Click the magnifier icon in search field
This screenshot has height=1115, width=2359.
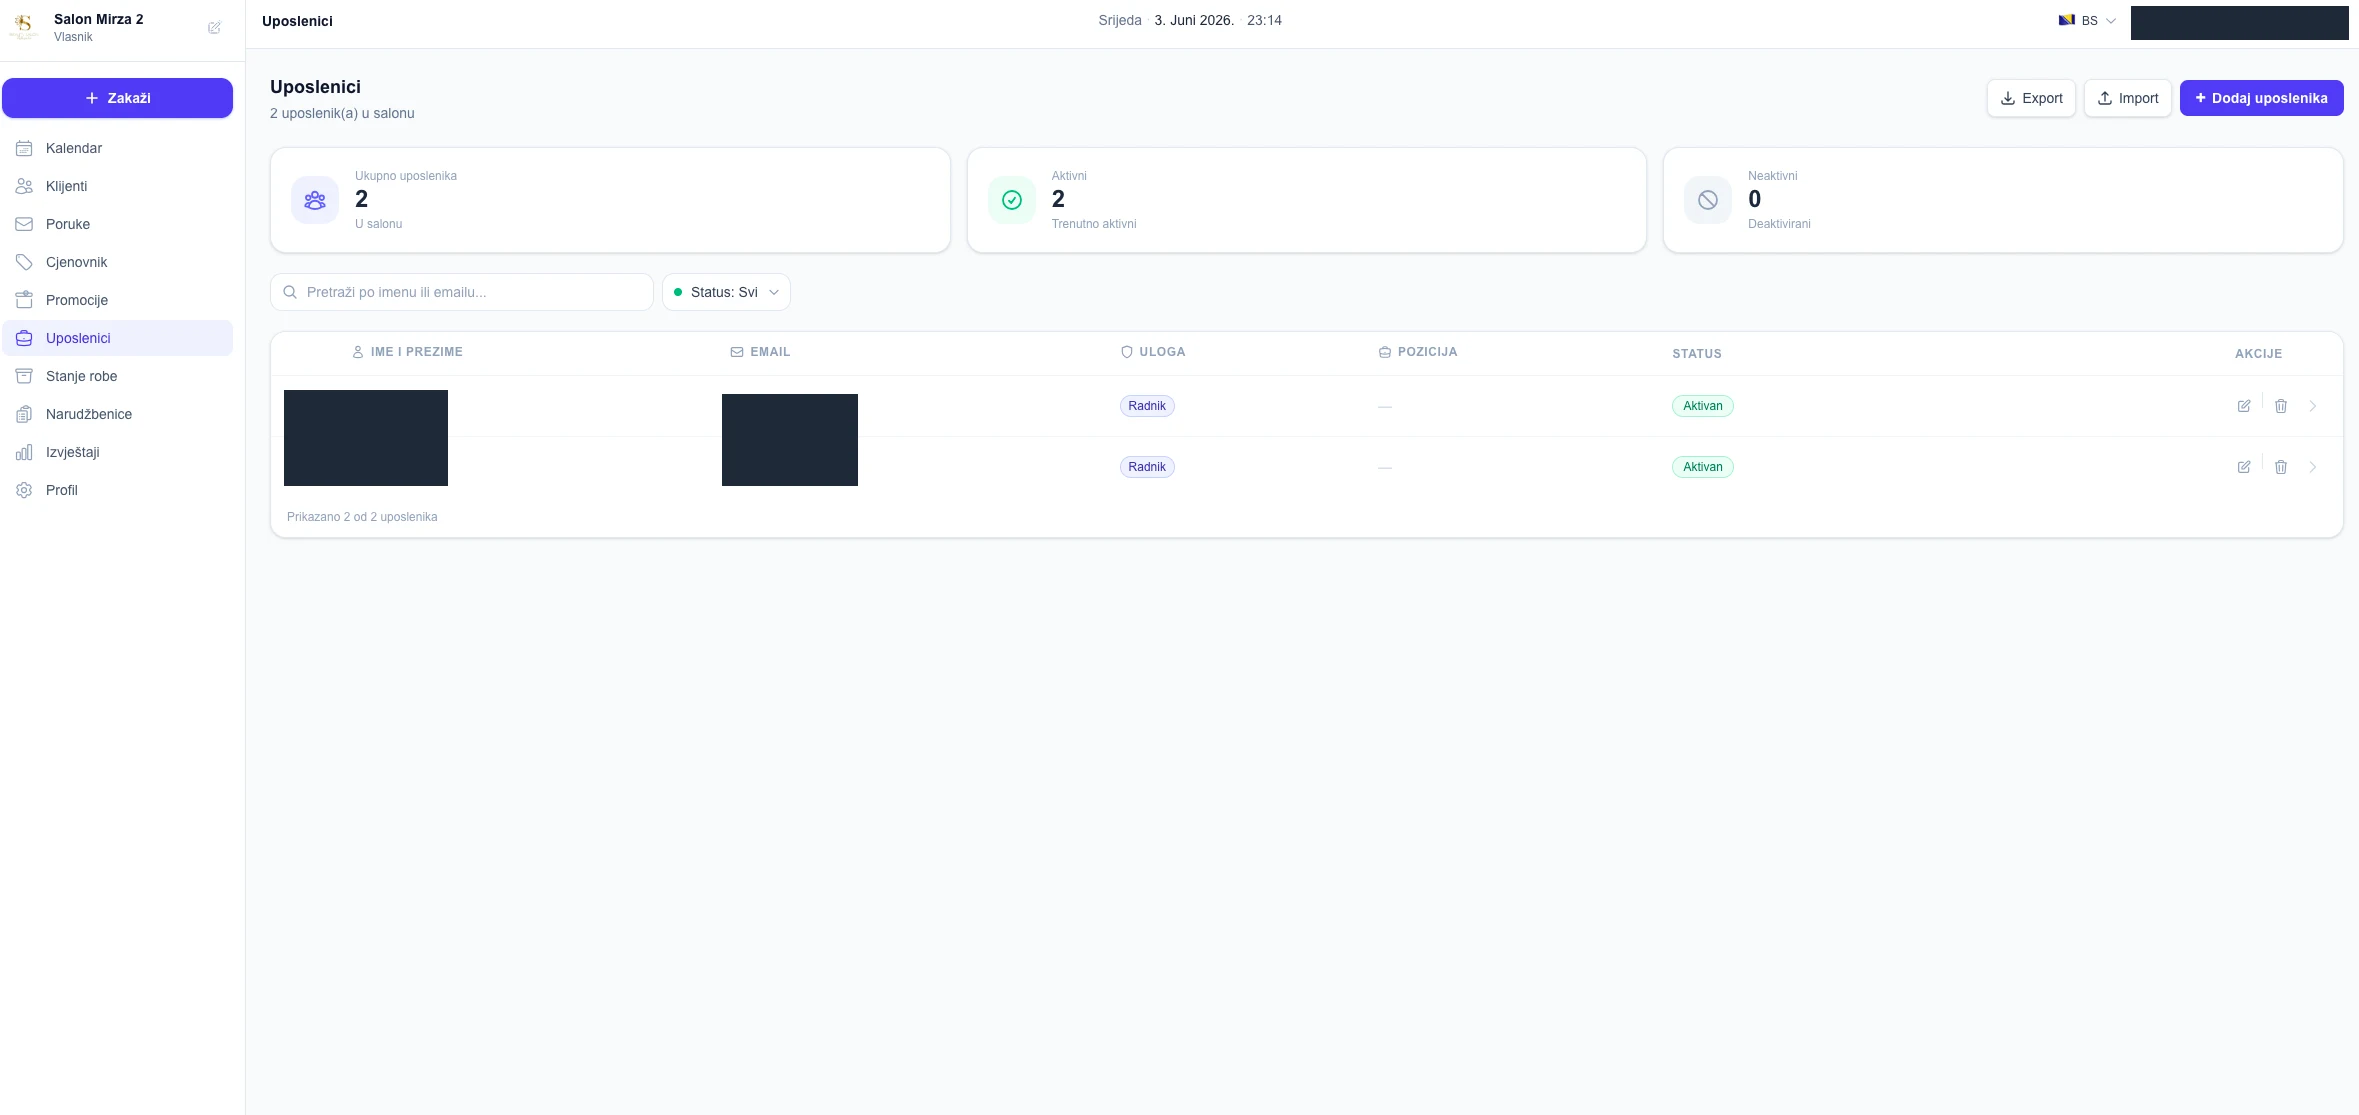tap(290, 292)
